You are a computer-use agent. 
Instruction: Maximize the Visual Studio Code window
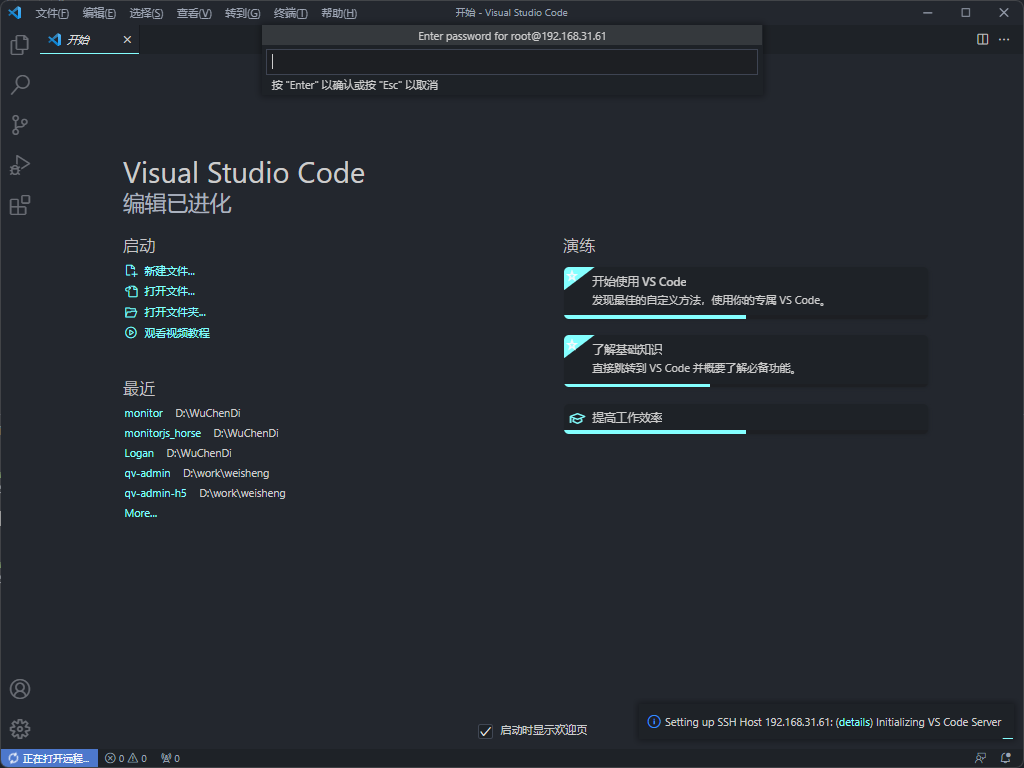pyautogui.click(x=966, y=12)
